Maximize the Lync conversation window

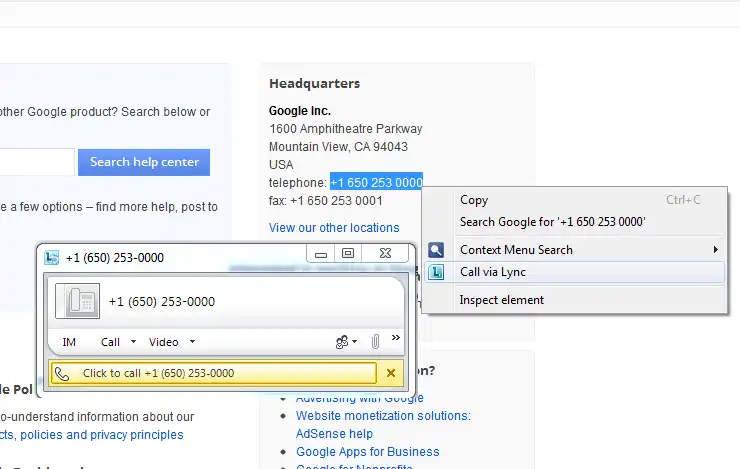pos(348,254)
